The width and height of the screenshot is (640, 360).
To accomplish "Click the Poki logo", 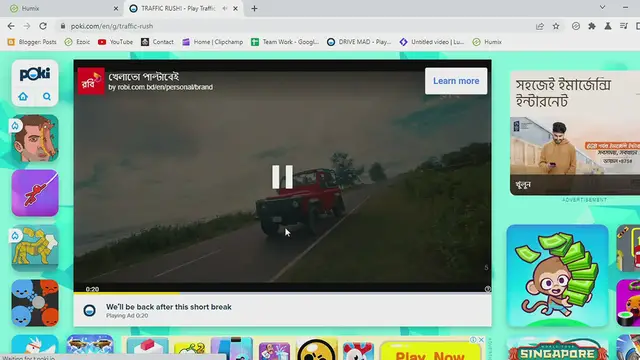I will point(35,74).
